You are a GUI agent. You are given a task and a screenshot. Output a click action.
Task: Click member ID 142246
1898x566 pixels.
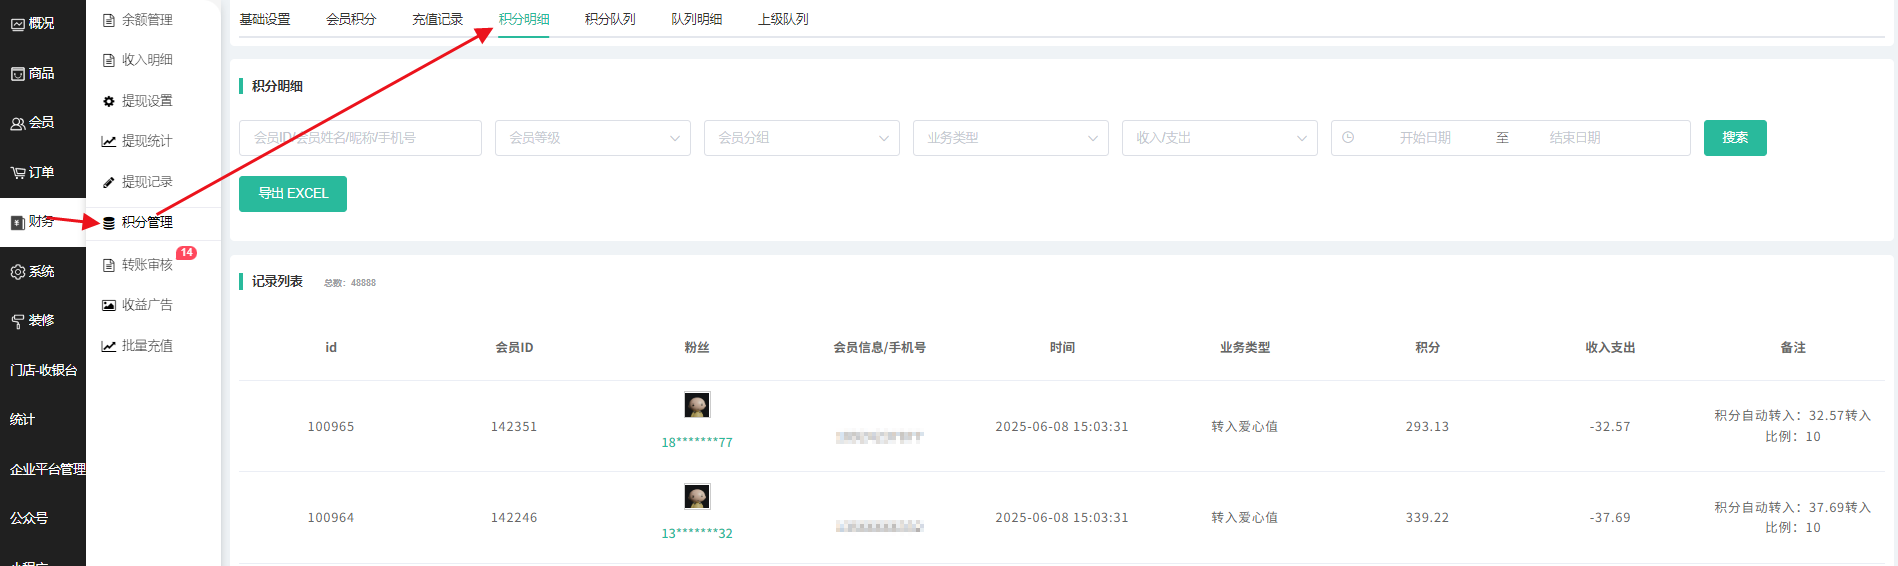pyautogui.click(x=514, y=518)
